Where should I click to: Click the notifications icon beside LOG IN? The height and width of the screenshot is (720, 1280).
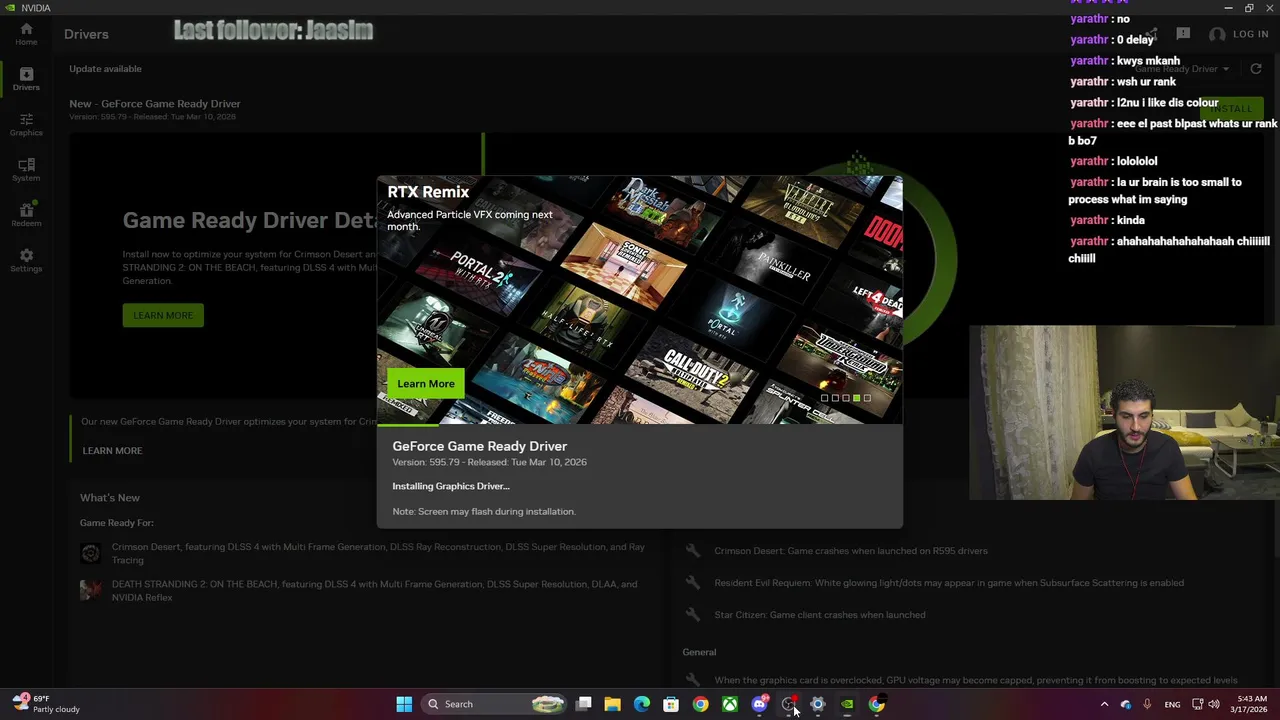1183,34
